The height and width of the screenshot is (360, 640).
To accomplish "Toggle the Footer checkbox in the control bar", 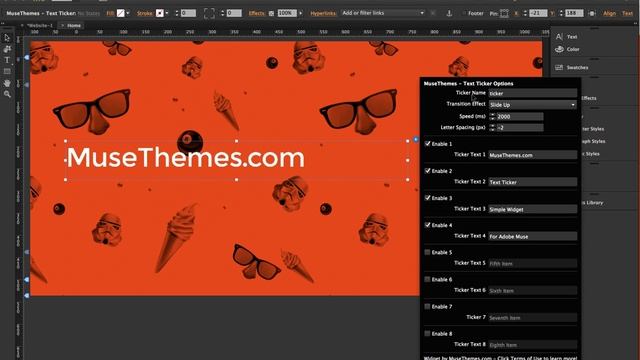I will pos(464,13).
